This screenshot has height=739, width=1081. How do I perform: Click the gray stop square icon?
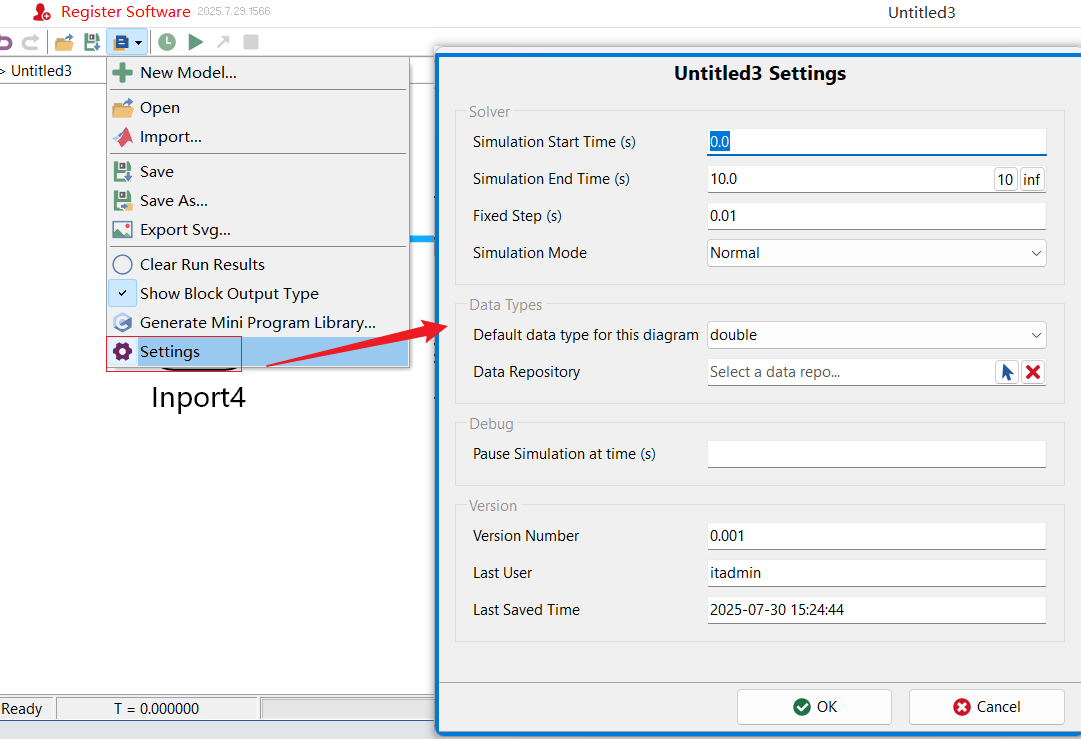[x=251, y=42]
